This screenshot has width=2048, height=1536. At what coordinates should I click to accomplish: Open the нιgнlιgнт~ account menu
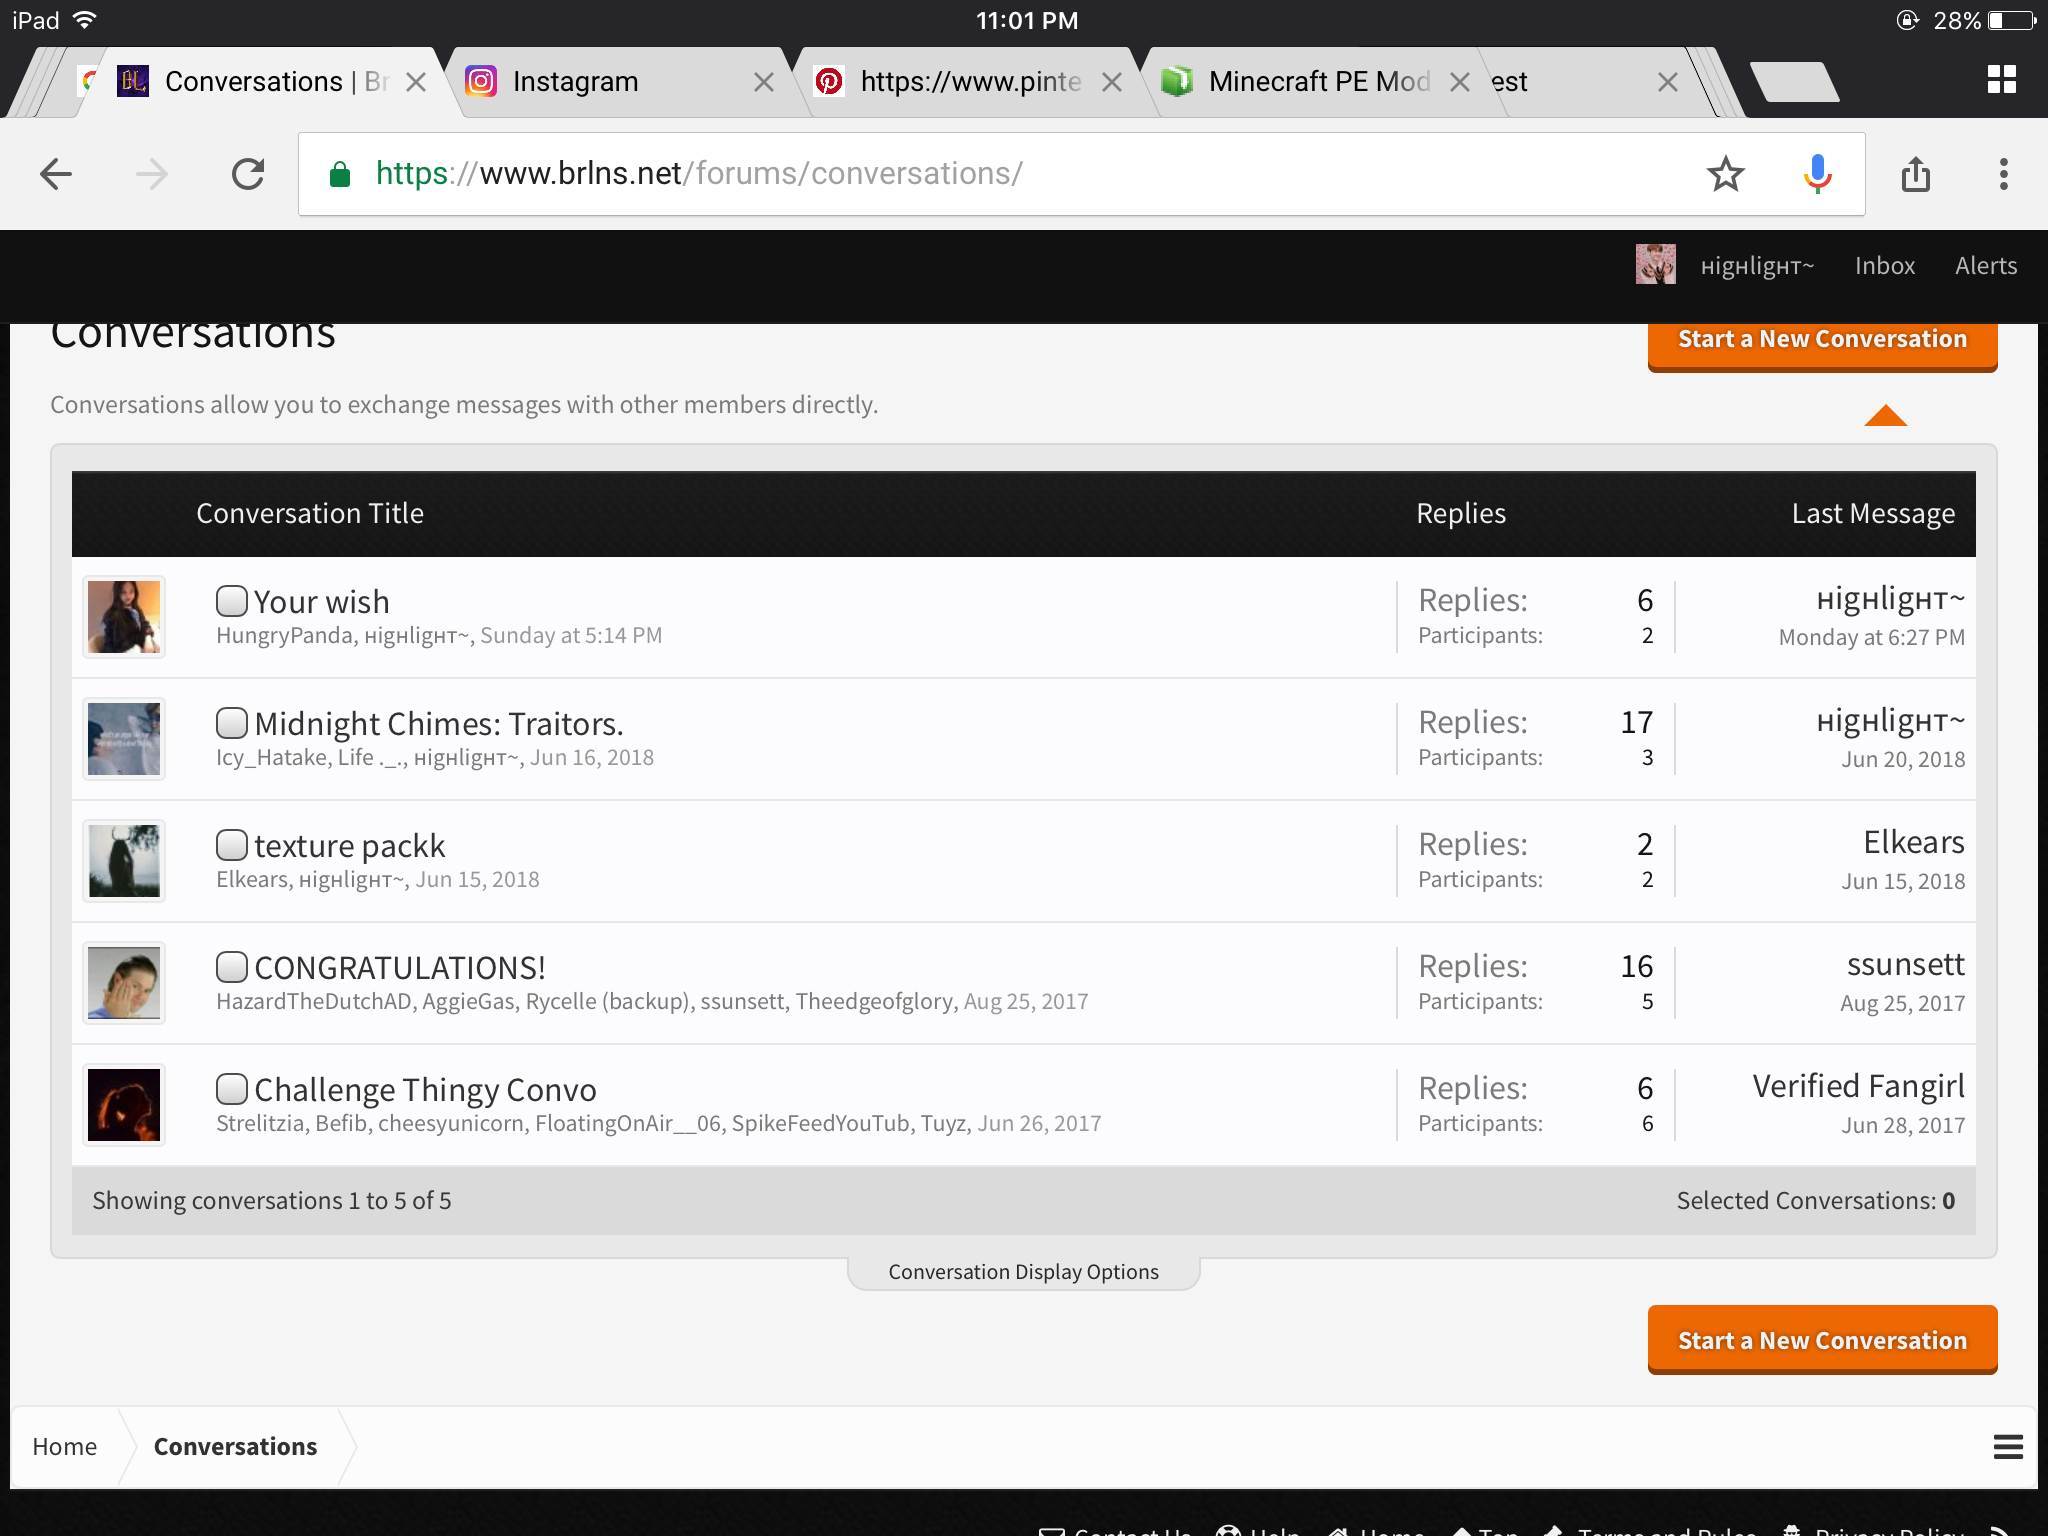[1757, 266]
